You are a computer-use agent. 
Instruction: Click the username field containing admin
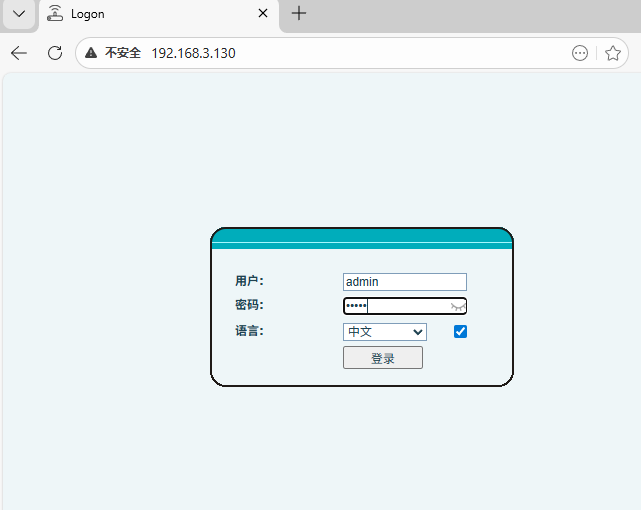click(404, 282)
